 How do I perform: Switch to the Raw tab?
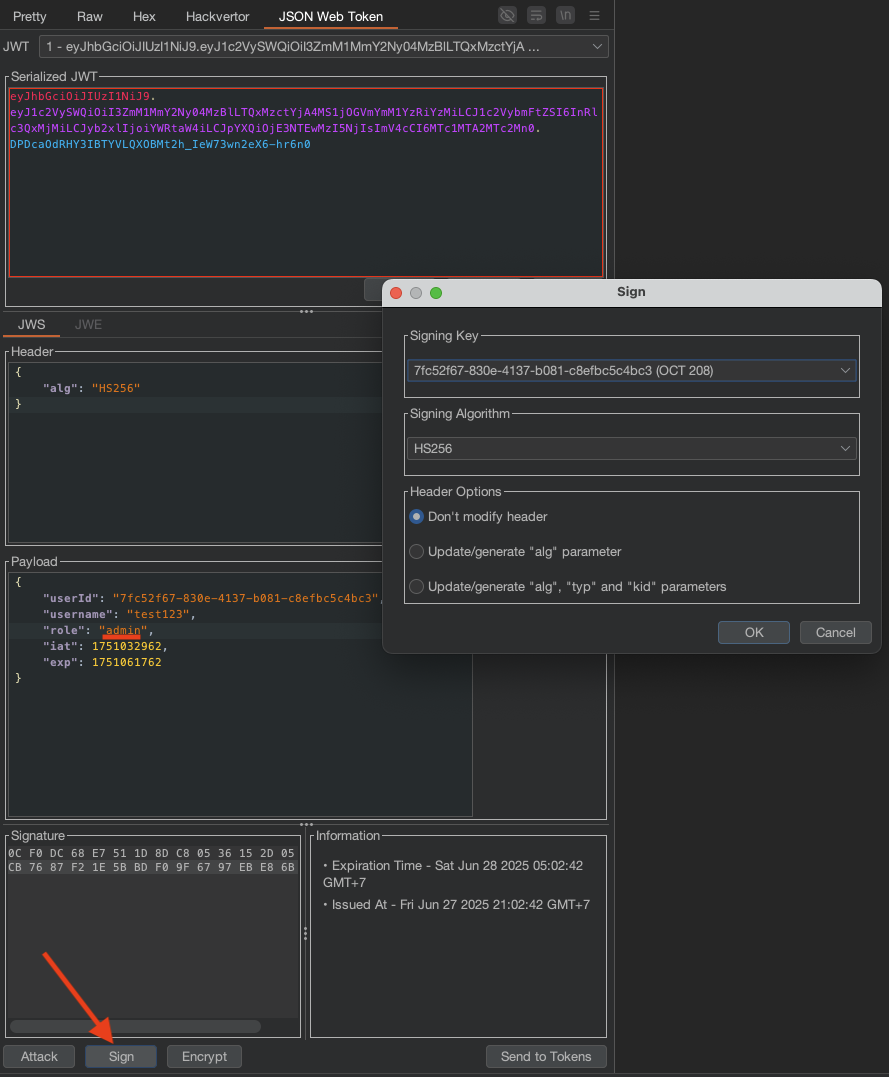point(89,16)
